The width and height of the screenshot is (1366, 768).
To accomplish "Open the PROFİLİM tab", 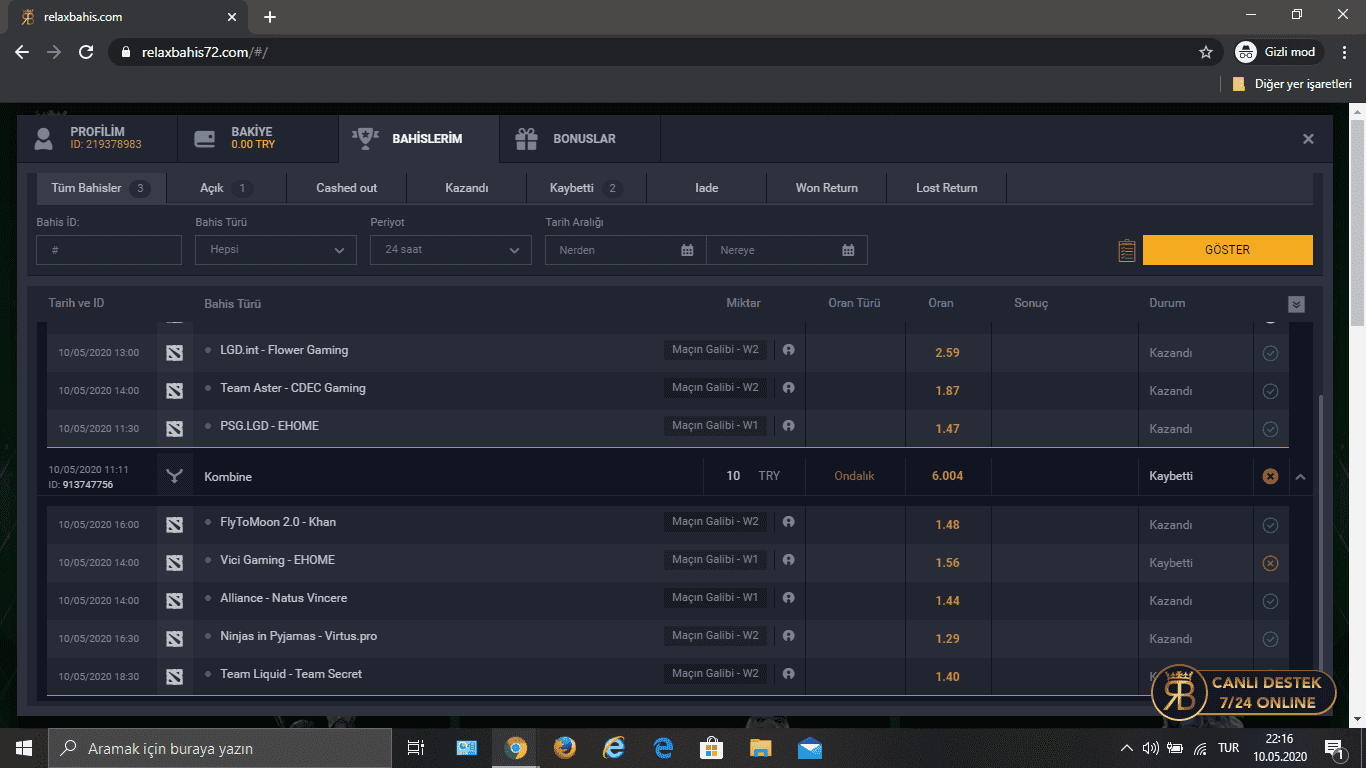I will point(97,139).
